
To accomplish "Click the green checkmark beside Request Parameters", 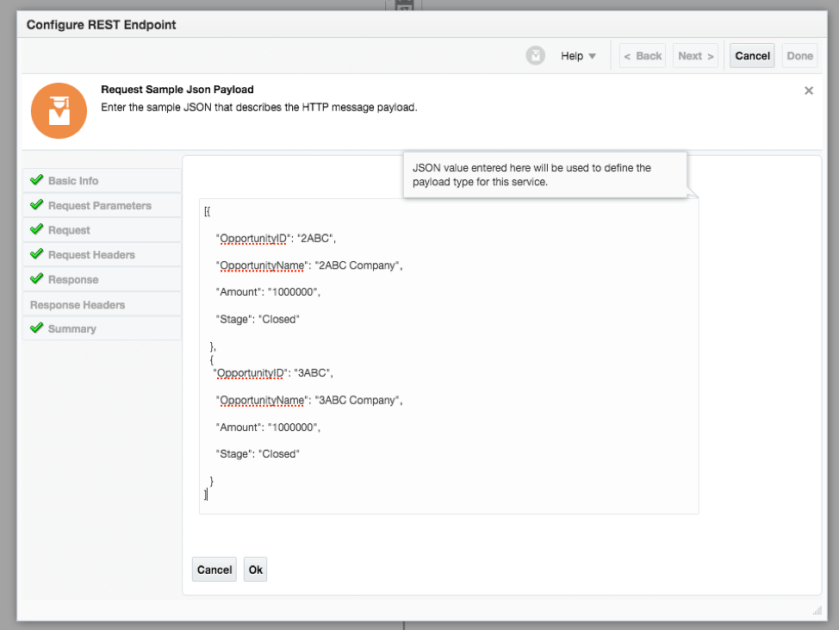I will 37,205.
